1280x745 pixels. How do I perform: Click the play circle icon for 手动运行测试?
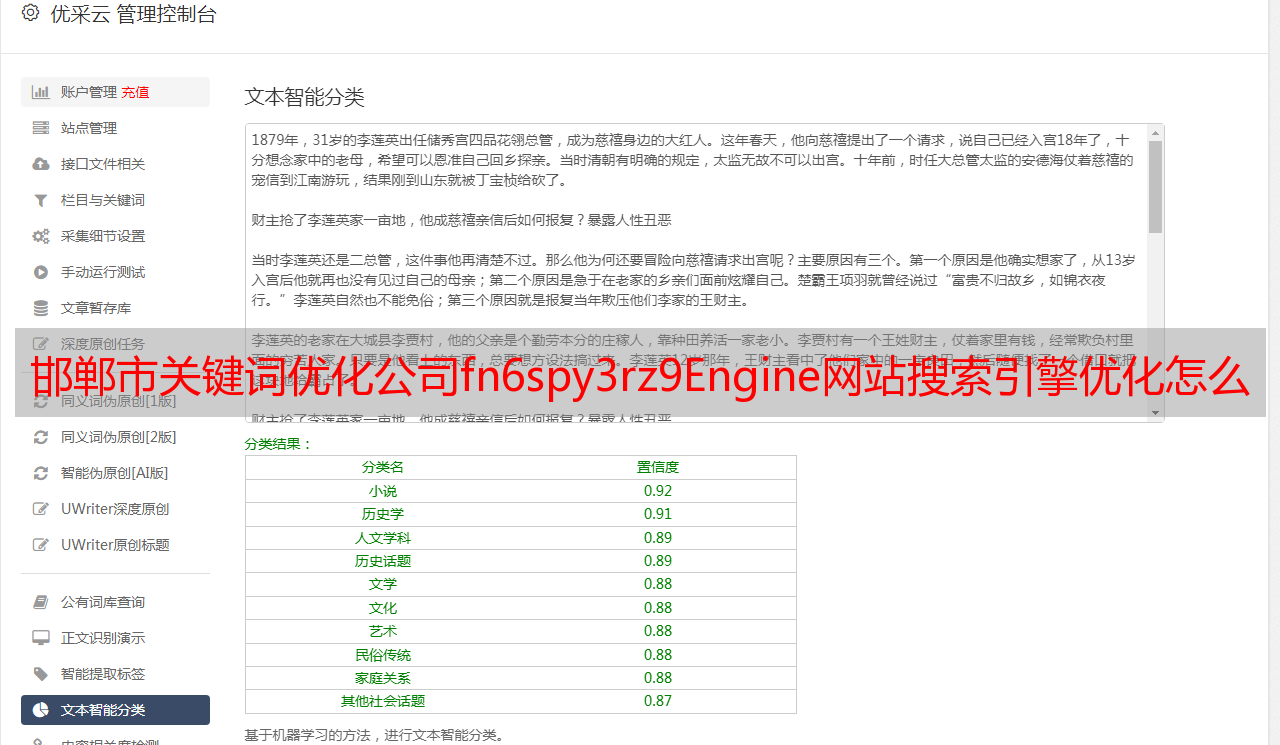(x=41, y=272)
